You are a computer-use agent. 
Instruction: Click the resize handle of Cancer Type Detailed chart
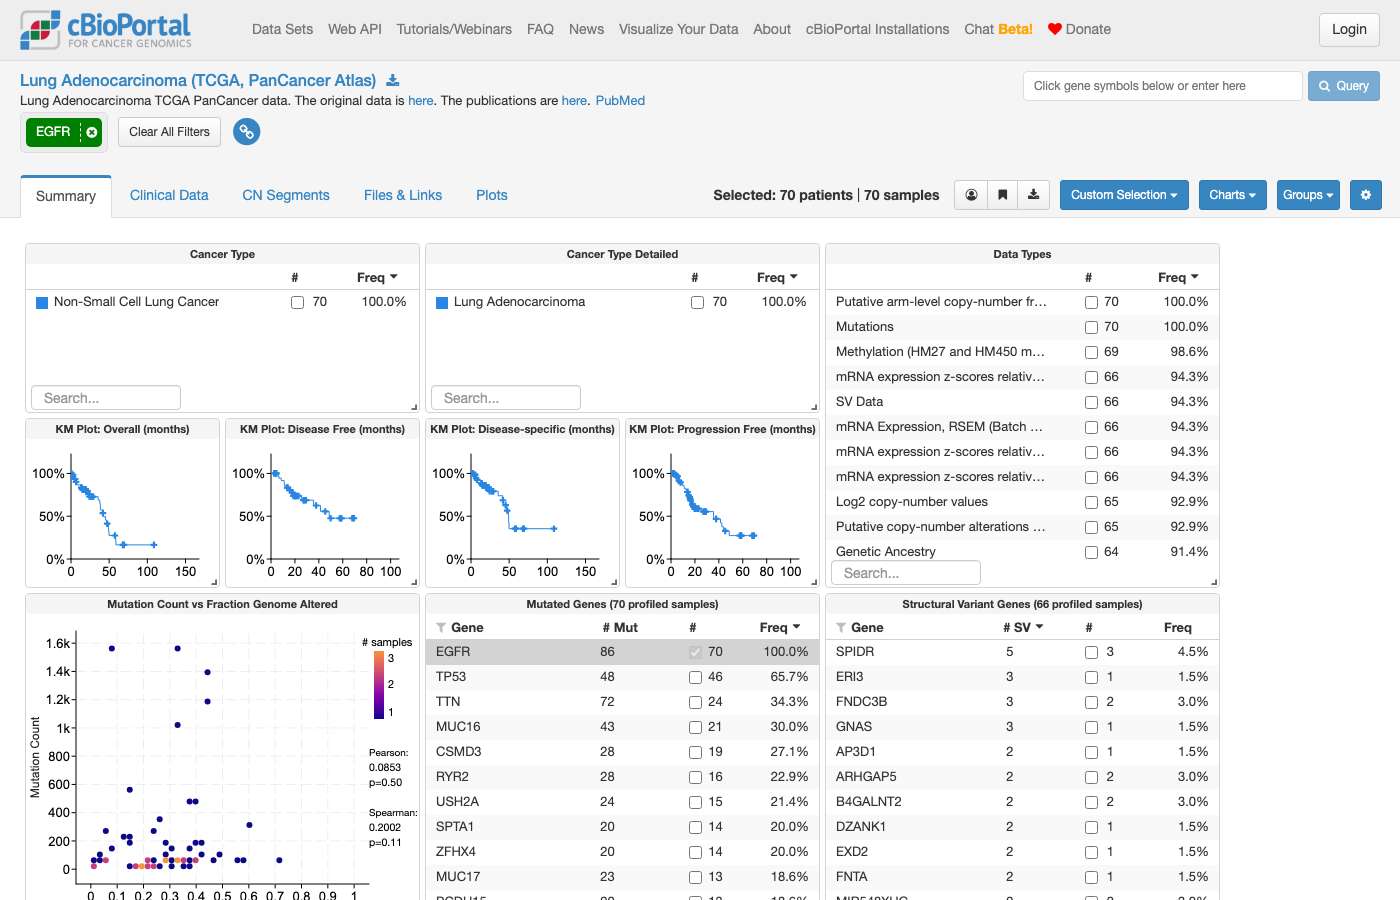click(x=814, y=407)
